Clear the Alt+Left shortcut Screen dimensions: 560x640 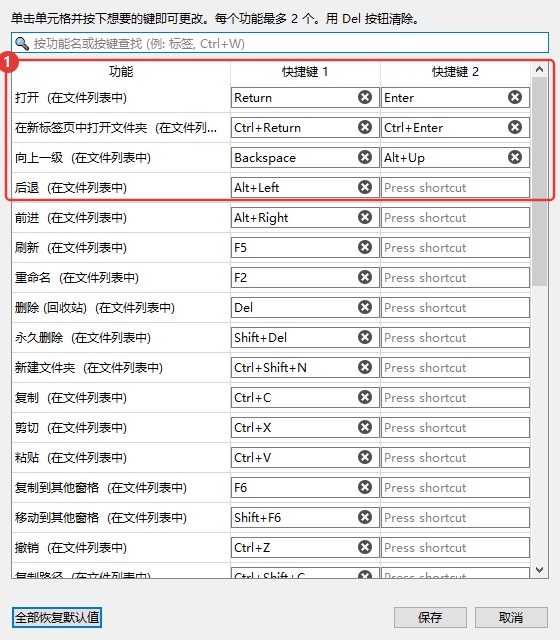(365, 187)
